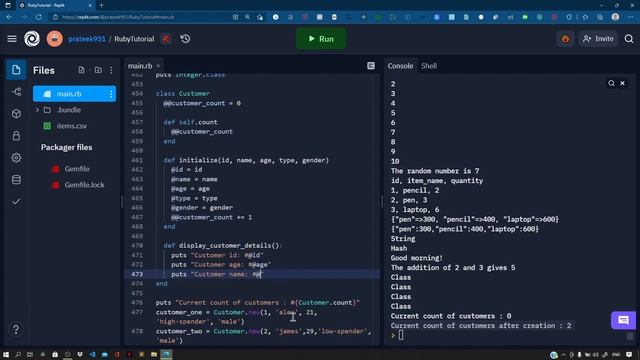Open the search icon in header
The image size is (640, 360).
click(x=629, y=39)
